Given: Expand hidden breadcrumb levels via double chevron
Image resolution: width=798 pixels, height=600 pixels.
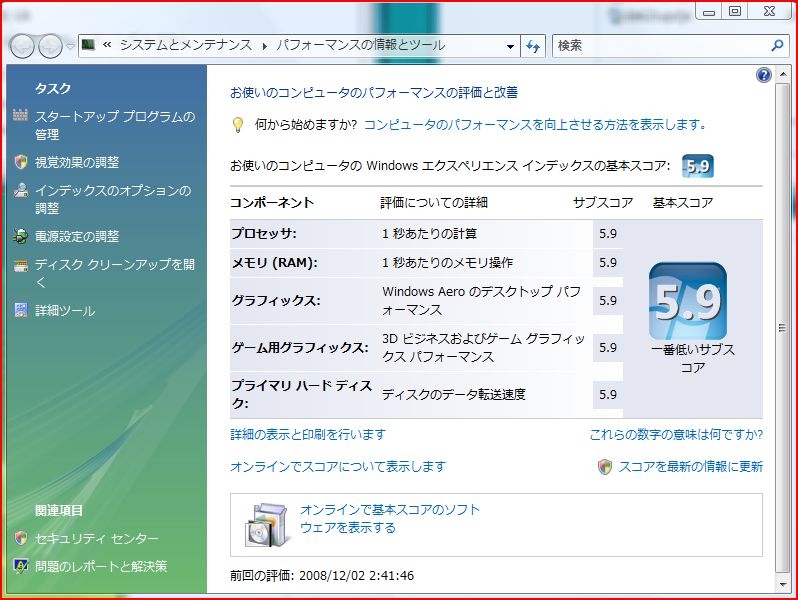Looking at the screenshot, I should pyautogui.click(x=107, y=45).
